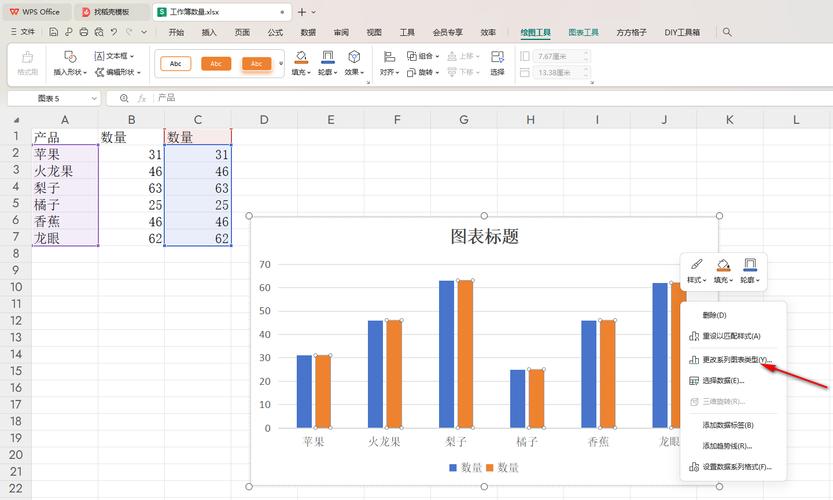Click the search magnifier icon in the ribbon tab bar
The height and width of the screenshot is (500, 833).
(x=727, y=32)
